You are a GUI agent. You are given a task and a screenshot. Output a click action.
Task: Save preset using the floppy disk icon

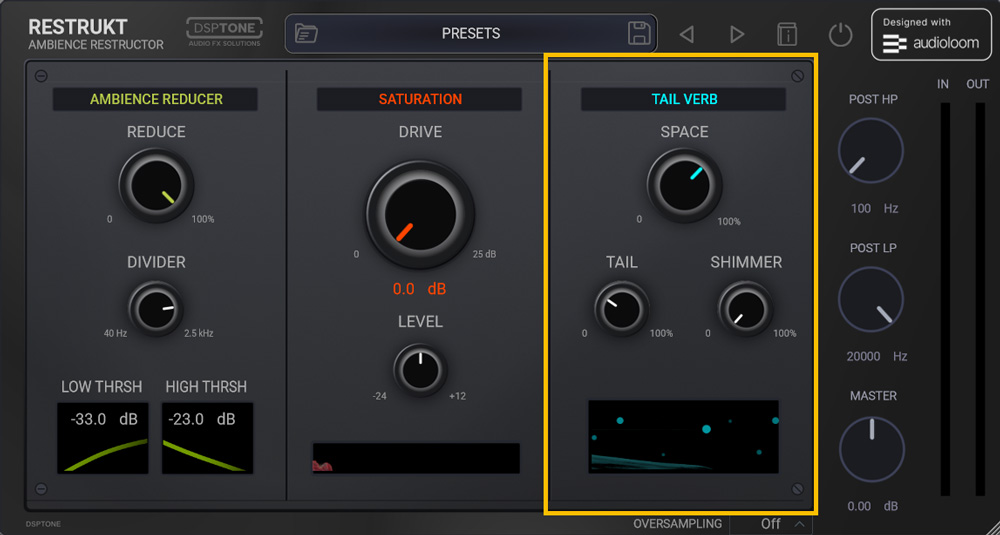[639, 33]
